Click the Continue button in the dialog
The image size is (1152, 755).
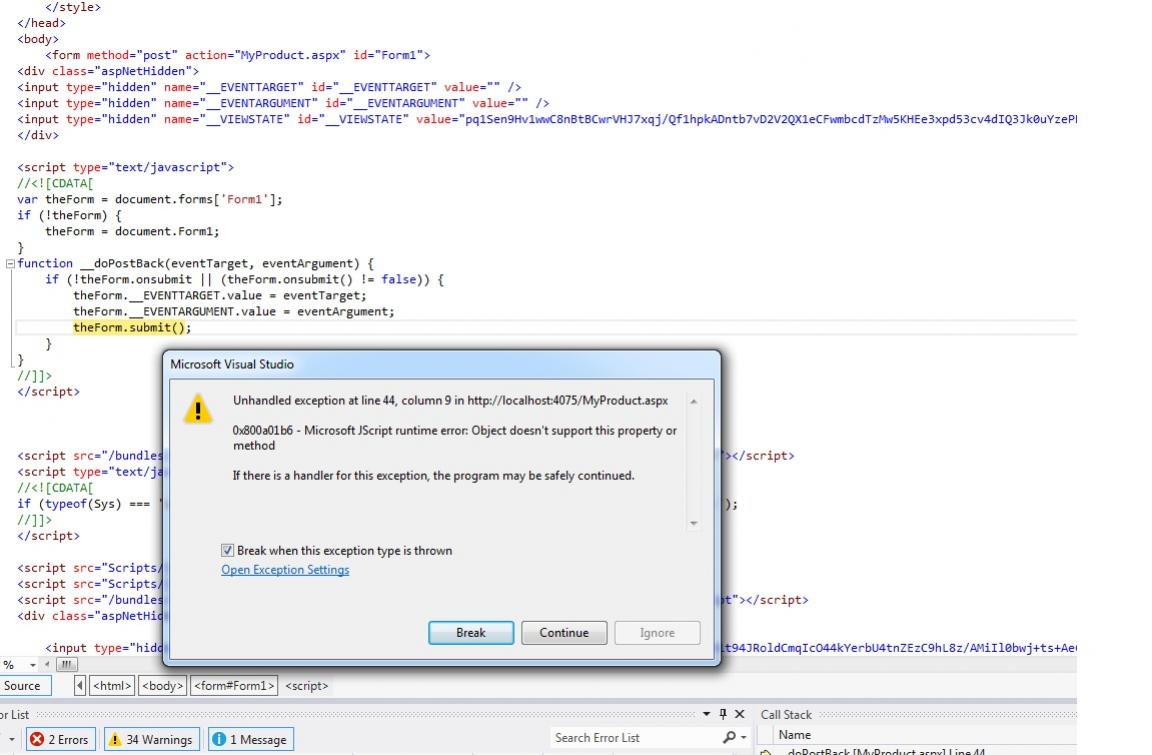tap(563, 632)
